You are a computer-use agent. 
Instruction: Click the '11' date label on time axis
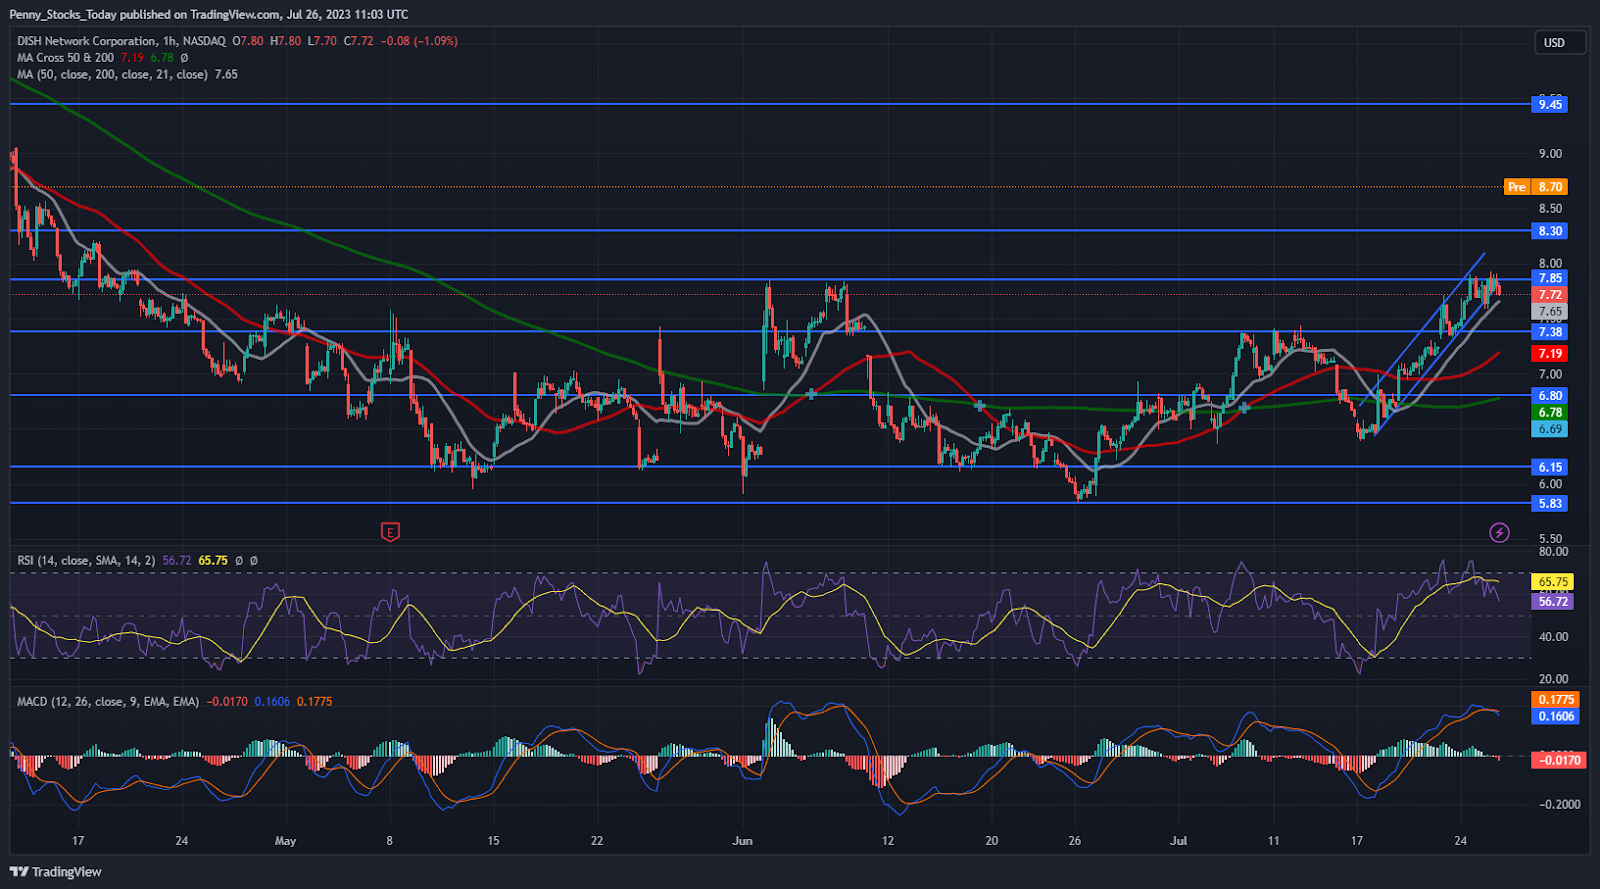pos(1273,841)
